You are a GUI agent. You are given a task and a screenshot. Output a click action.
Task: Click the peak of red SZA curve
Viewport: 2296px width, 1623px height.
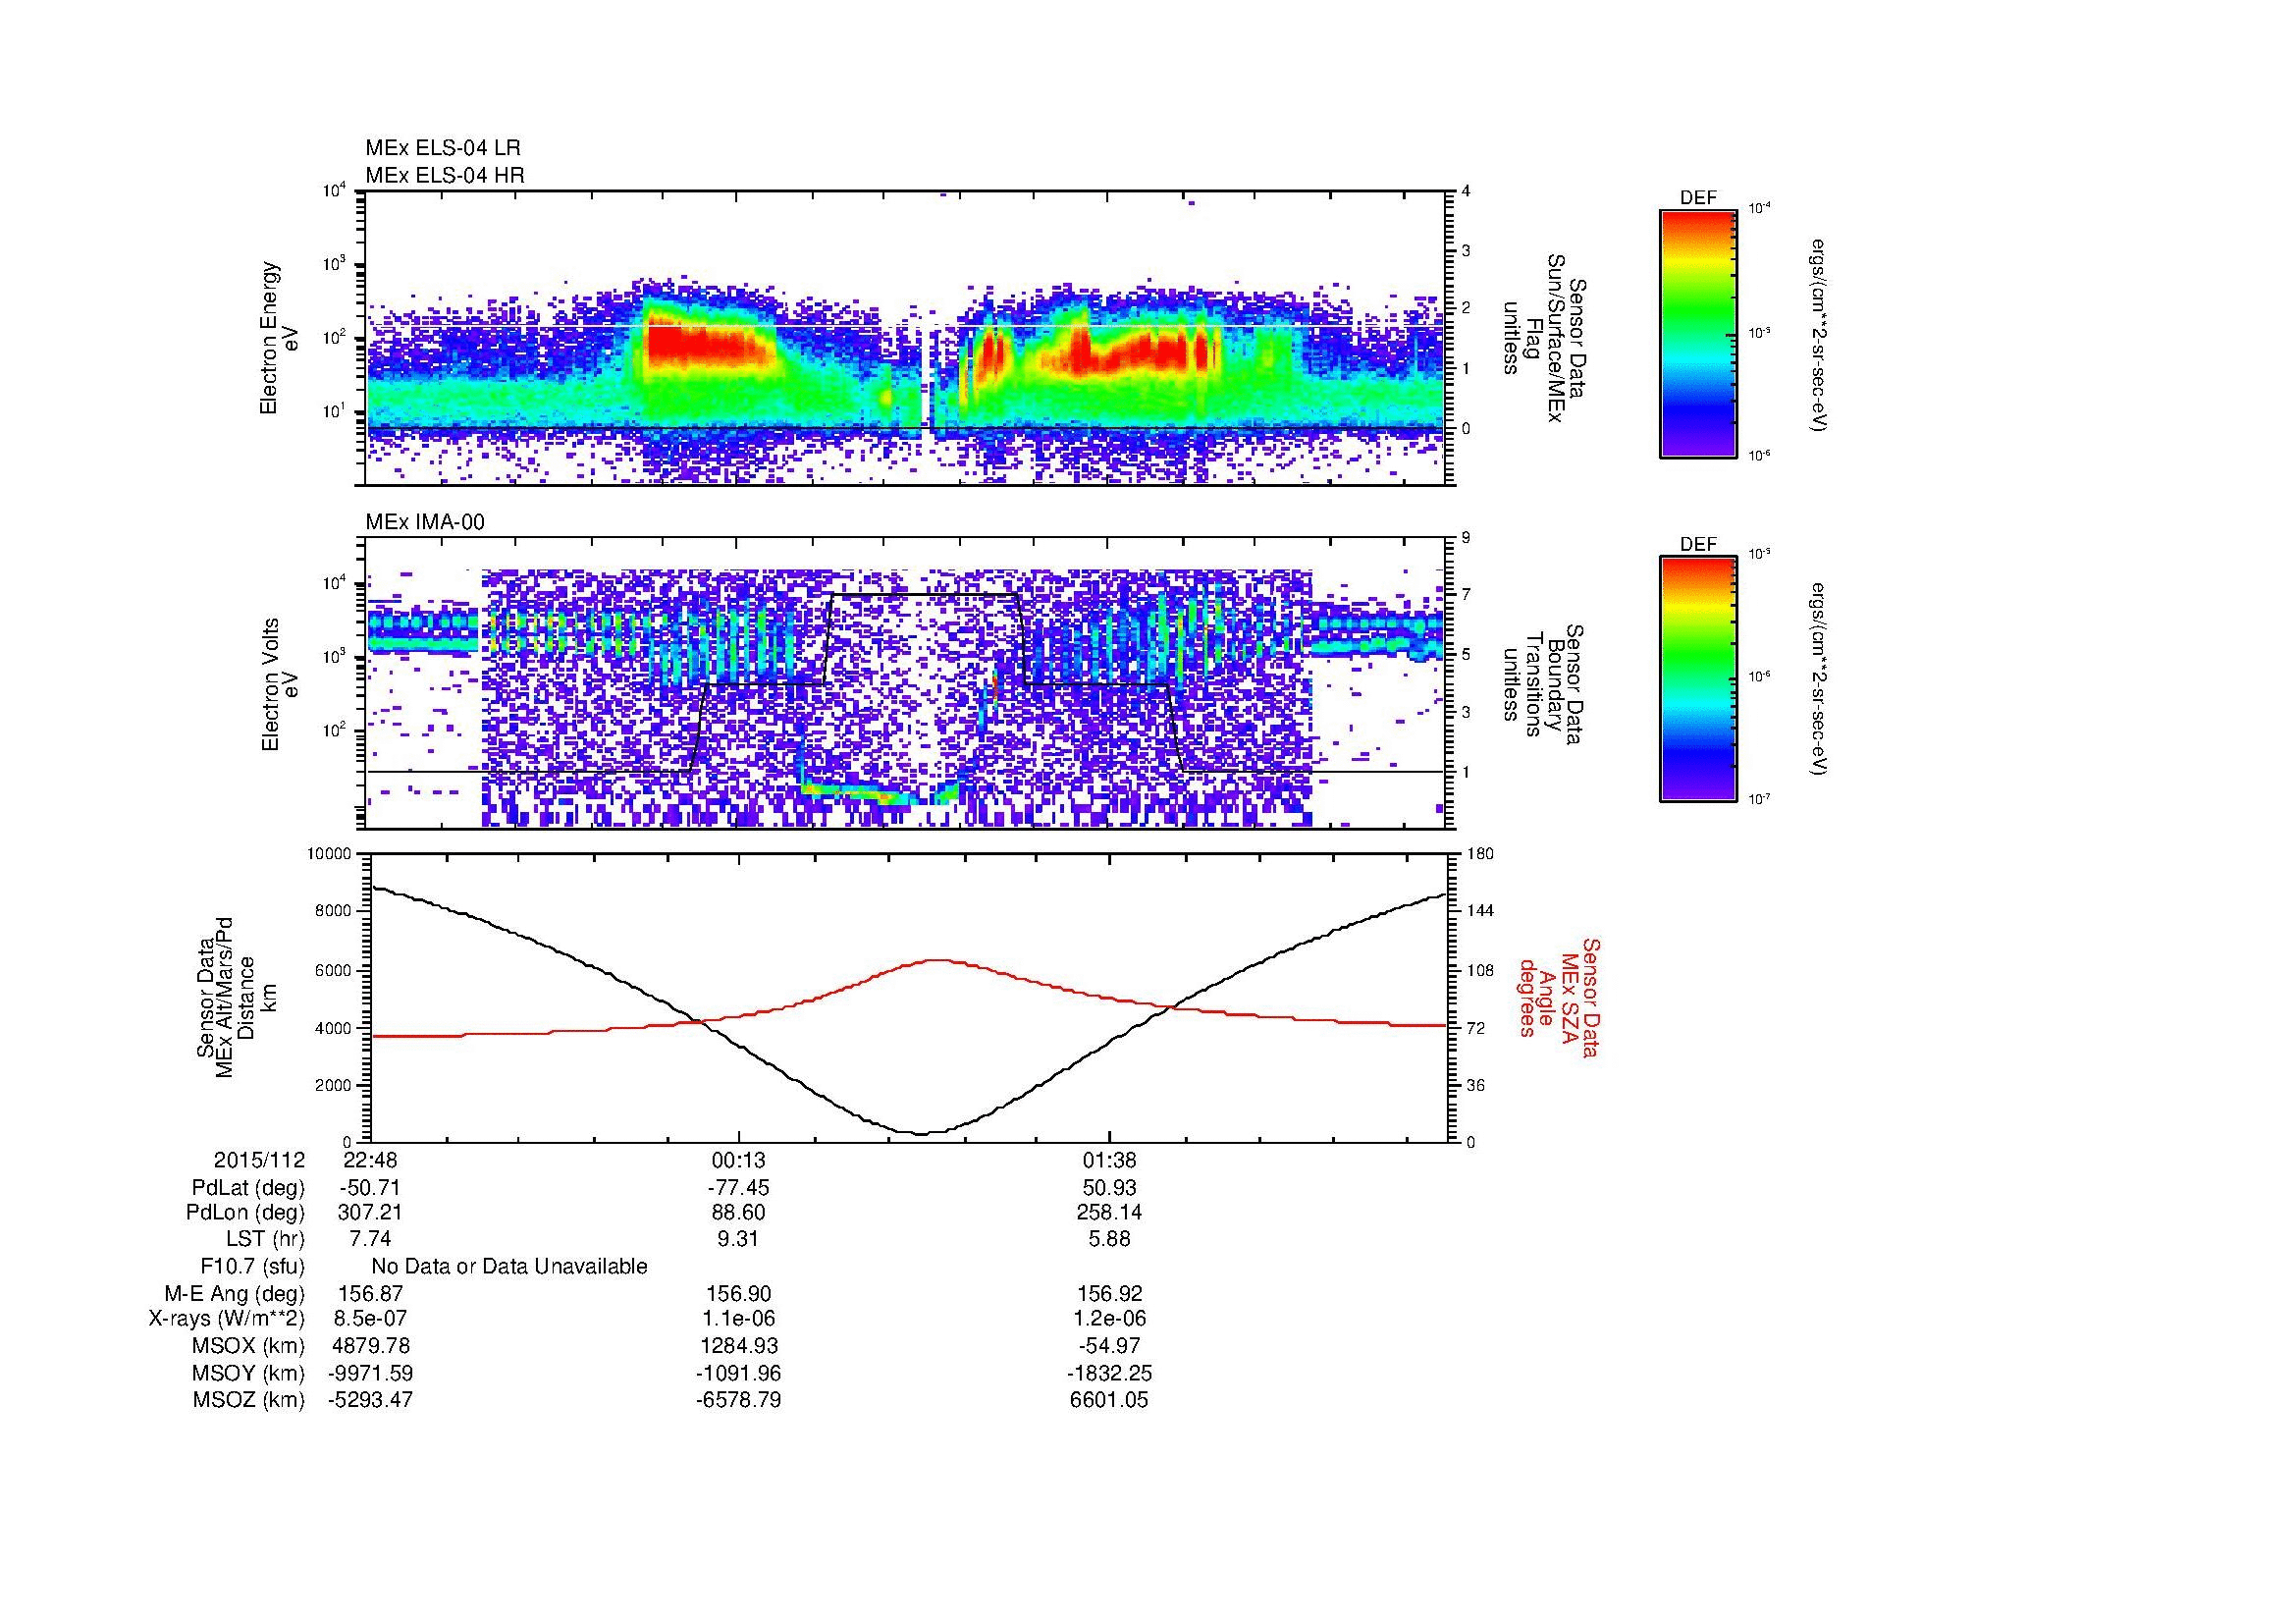coord(935,960)
